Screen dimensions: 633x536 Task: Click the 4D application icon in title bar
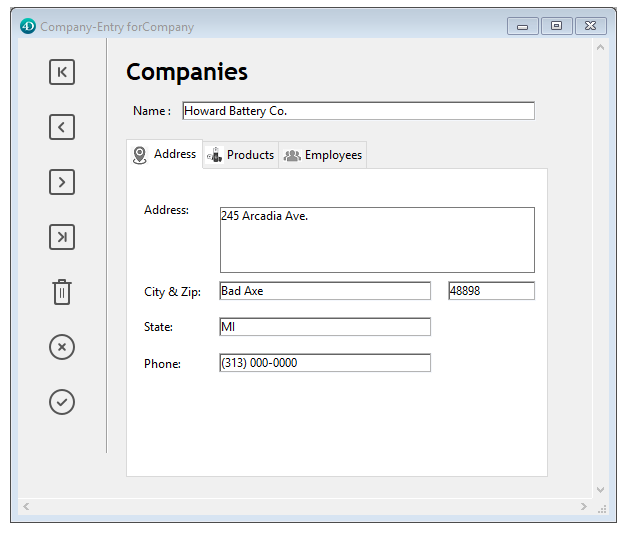28,27
